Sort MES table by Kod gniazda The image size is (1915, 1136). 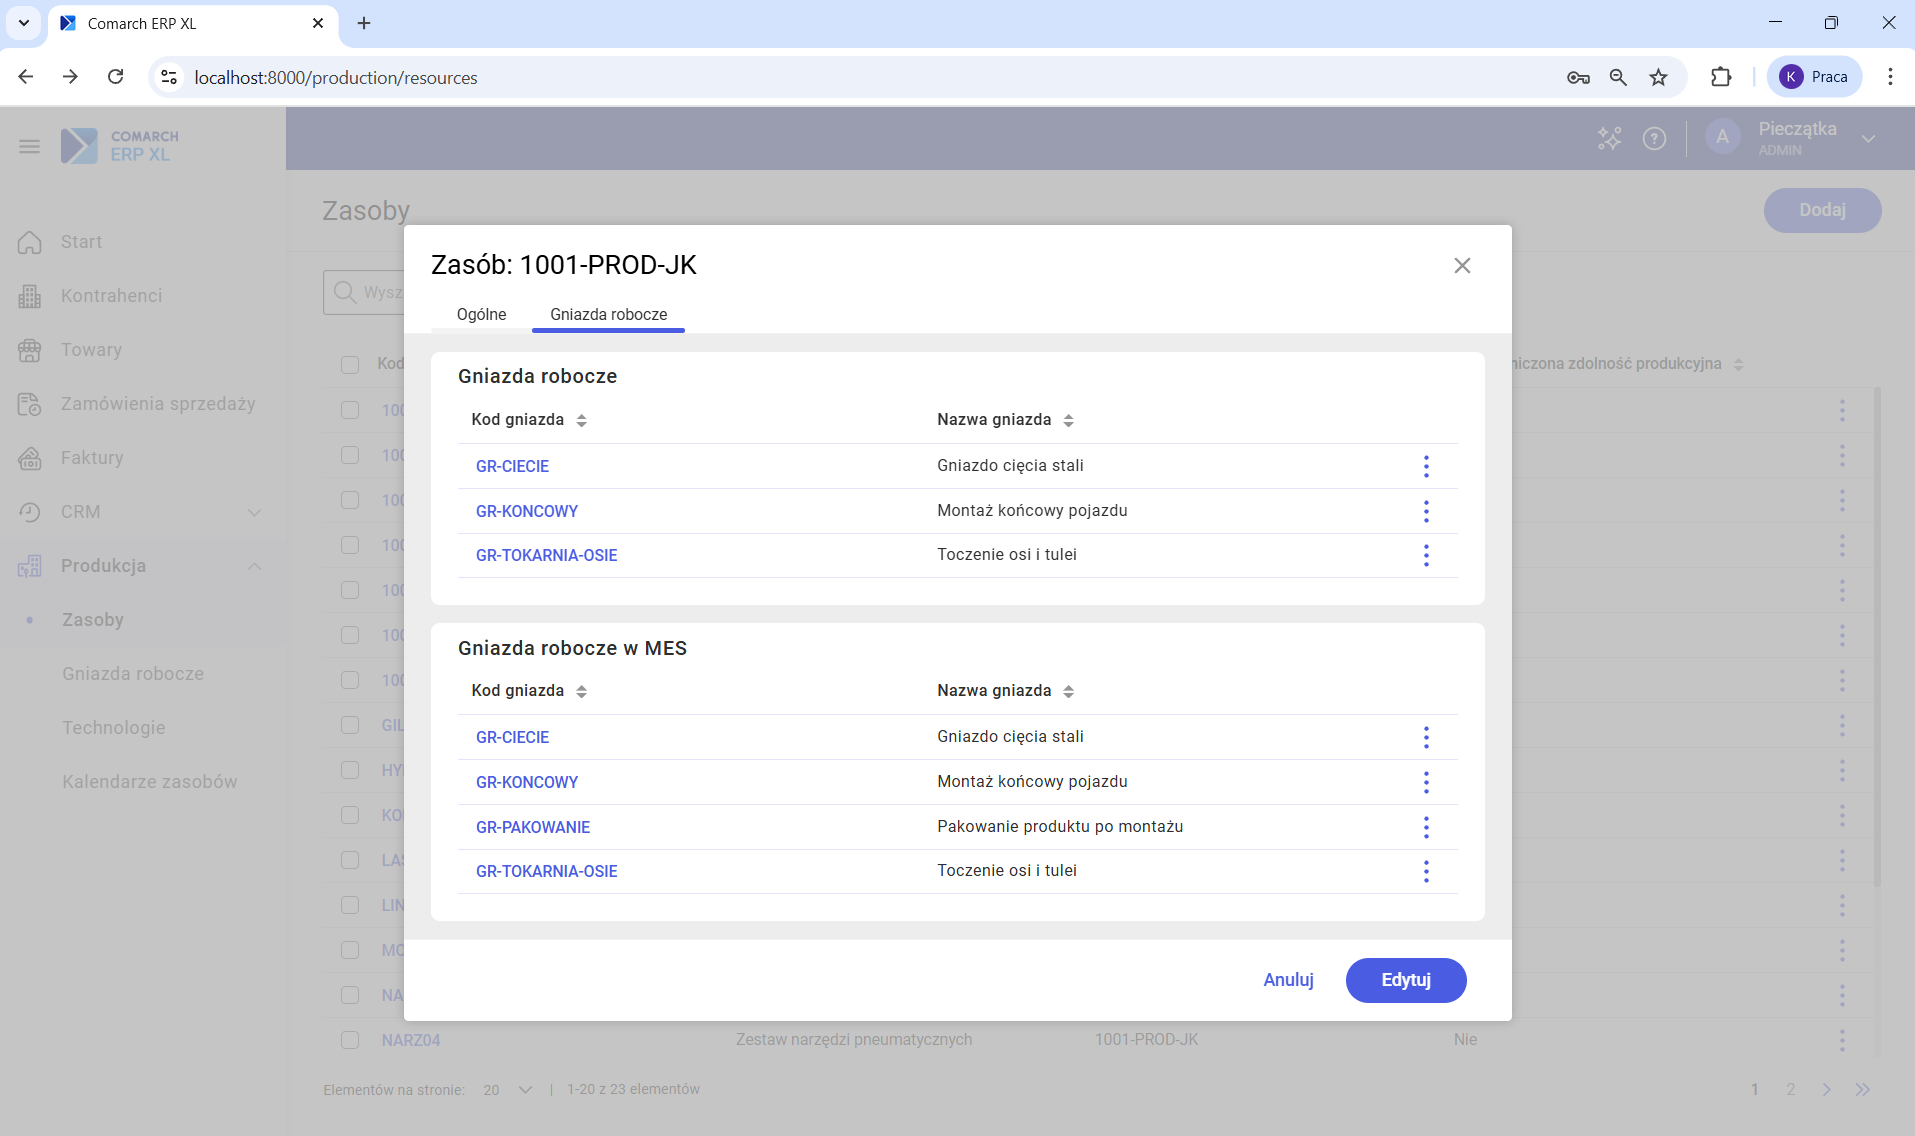click(581, 691)
